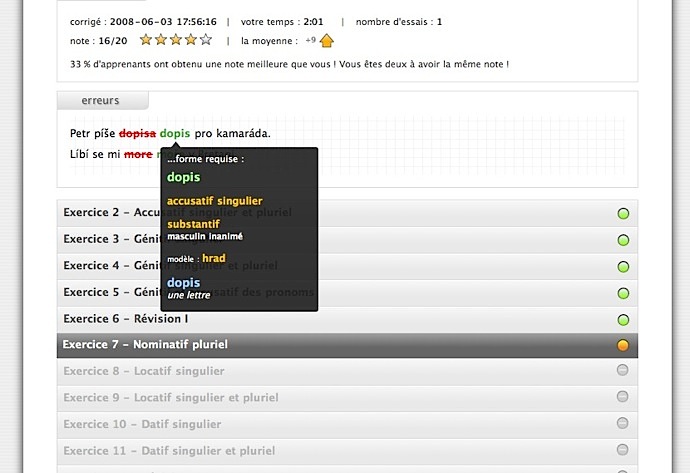Image resolution: width=690 pixels, height=473 pixels.
Task: Open Exercice 10 – Datif singulier
Action: pyautogui.click(x=347, y=425)
